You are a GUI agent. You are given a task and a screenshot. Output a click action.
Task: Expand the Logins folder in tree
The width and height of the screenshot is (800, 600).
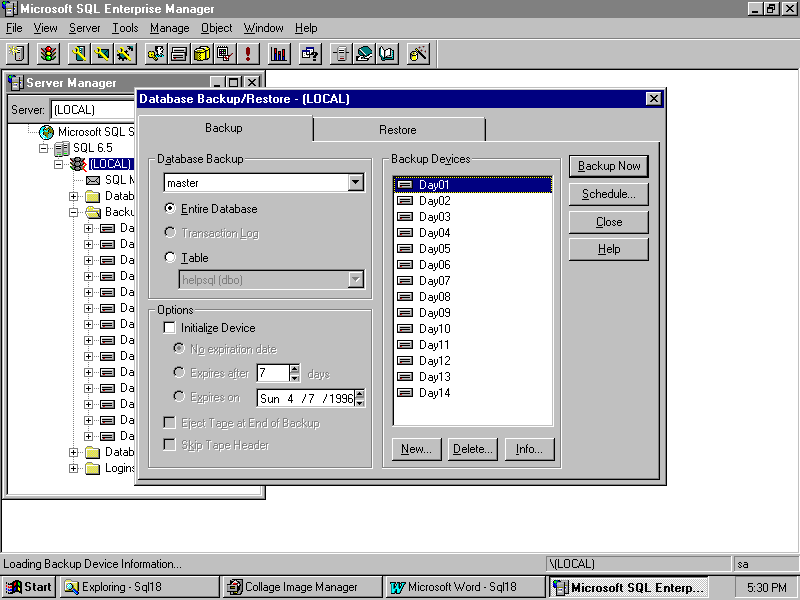[x=73, y=468]
